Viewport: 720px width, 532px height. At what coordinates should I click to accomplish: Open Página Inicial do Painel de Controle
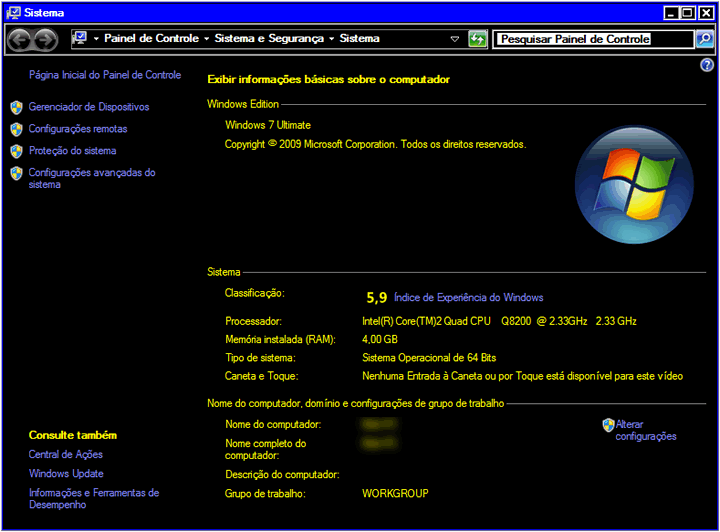tap(105, 75)
